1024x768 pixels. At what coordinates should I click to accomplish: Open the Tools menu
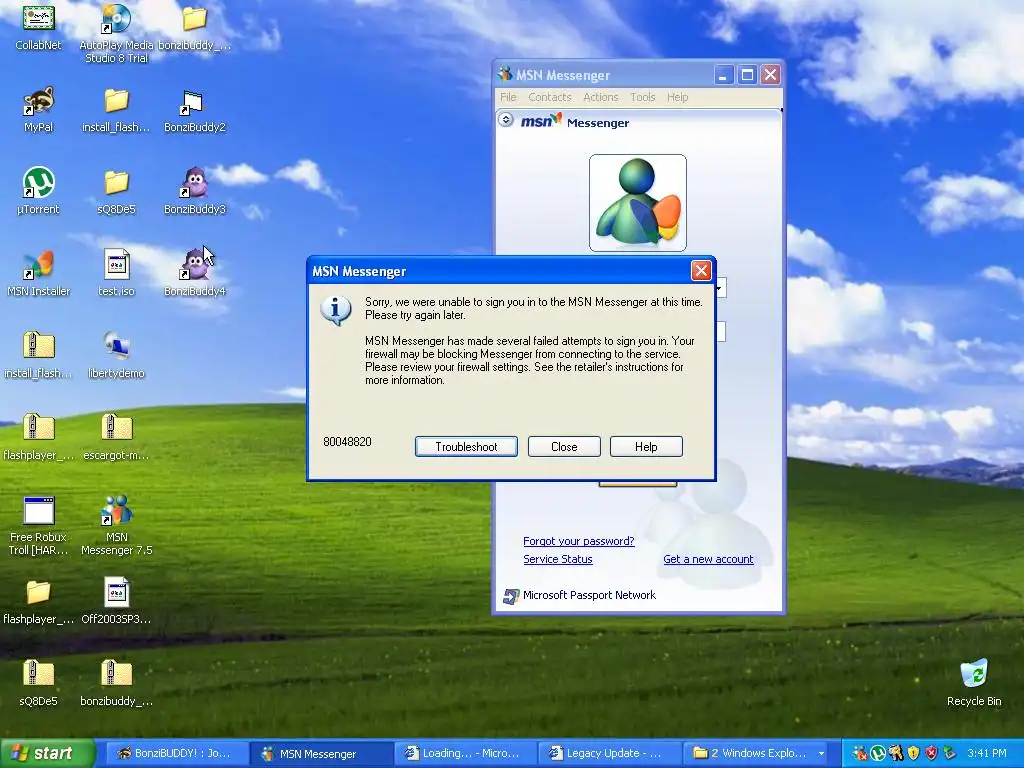[x=643, y=97]
